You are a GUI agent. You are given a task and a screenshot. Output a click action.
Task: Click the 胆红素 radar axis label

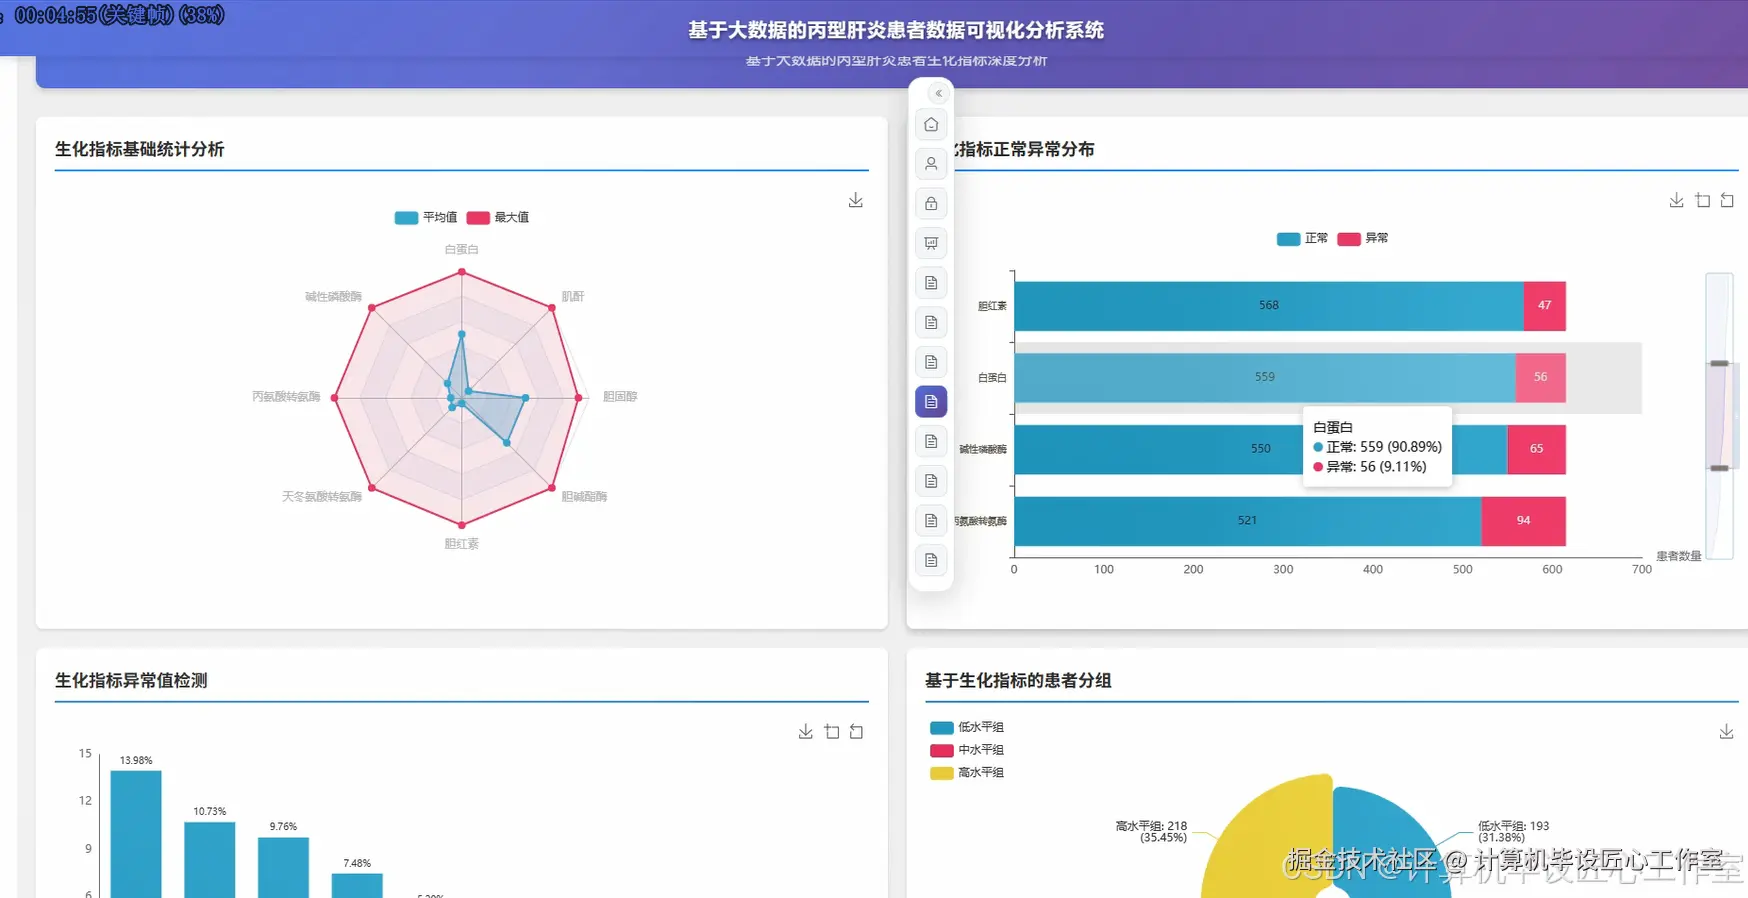pyautogui.click(x=461, y=544)
